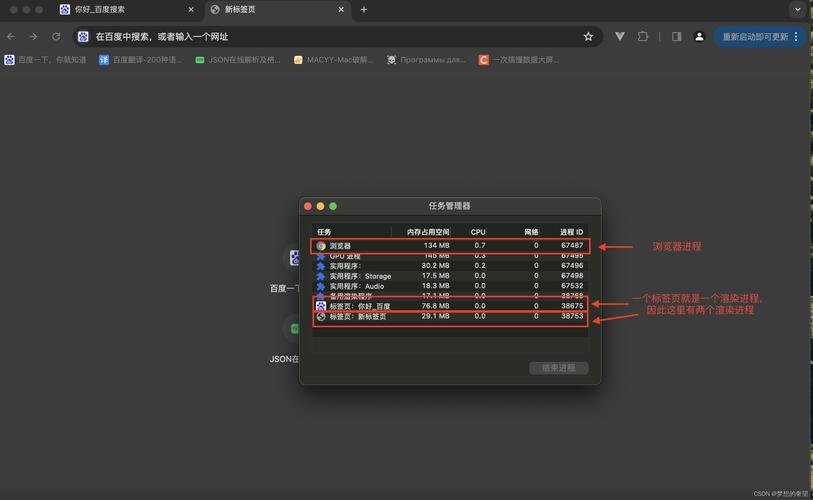This screenshot has height=500, width=813.
Task: Click the forward navigation arrow
Action: (x=33, y=36)
